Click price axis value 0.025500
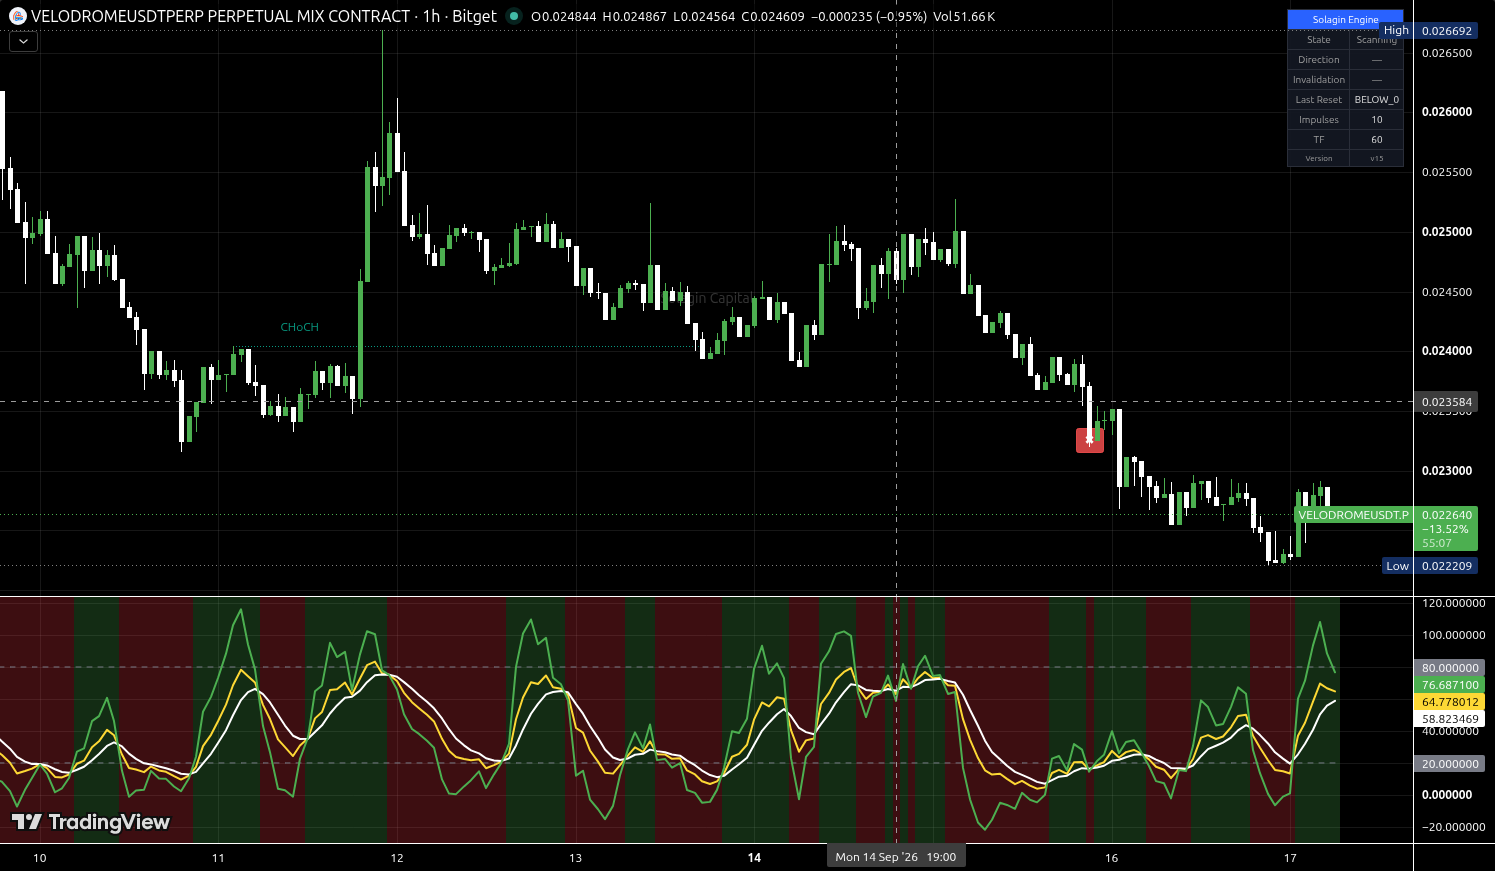The height and width of the screenshot is (871, 1495). 1447,172
